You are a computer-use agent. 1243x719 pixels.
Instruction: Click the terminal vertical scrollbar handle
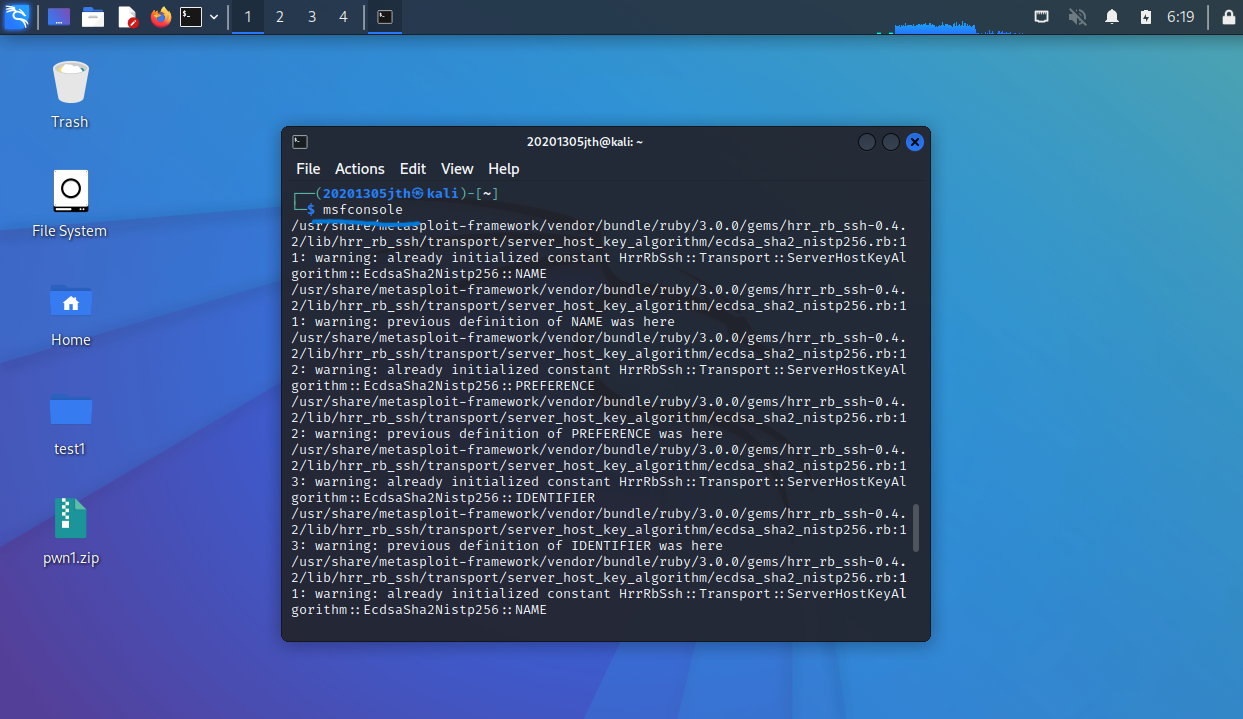[916, 527]
